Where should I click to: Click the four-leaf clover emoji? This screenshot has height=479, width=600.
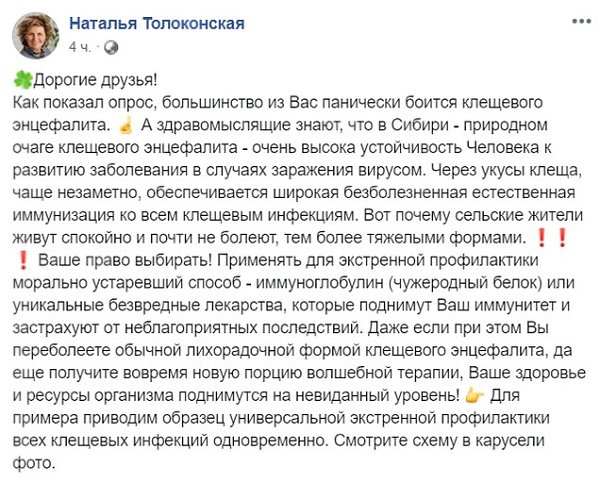click(x=22, y=82)
